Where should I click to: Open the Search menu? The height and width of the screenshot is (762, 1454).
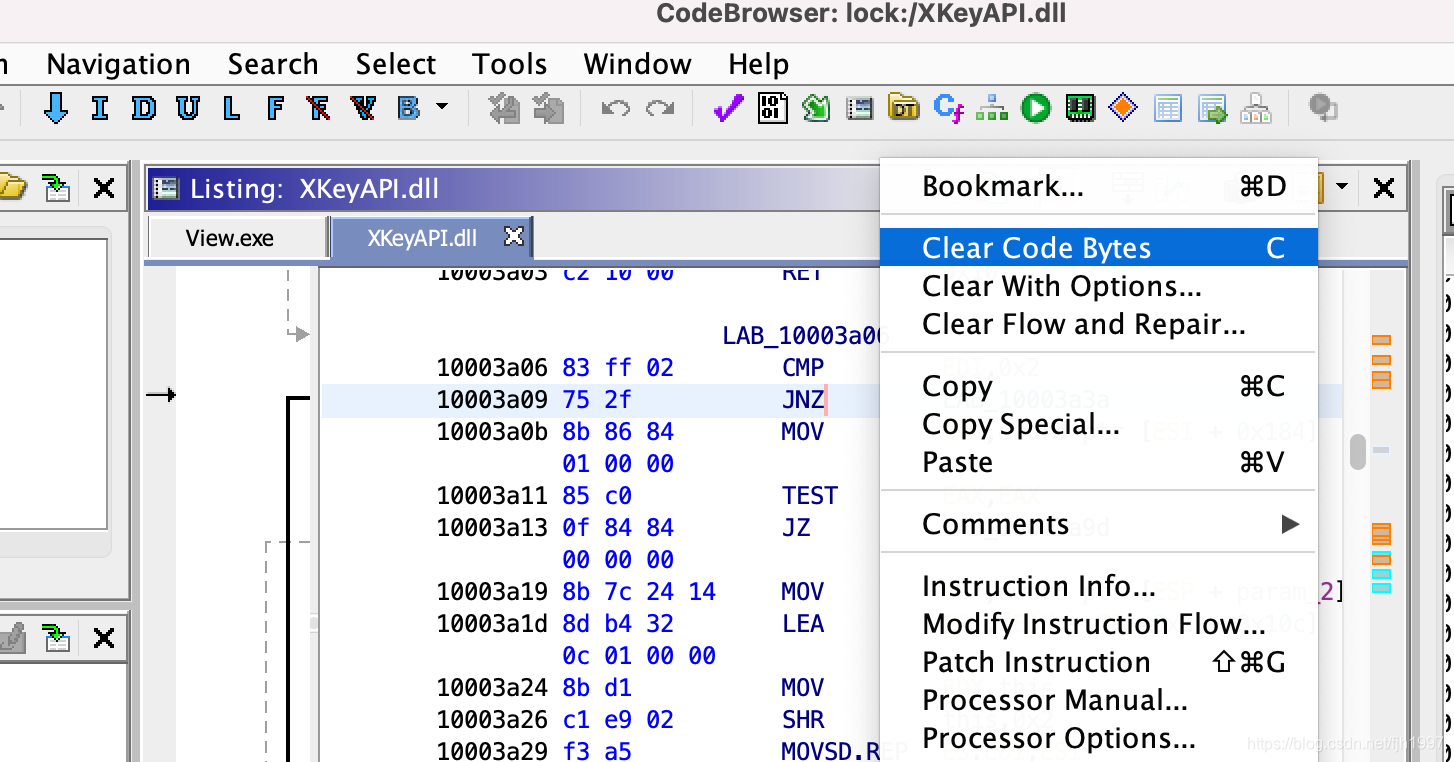click(x=273, y=64)
